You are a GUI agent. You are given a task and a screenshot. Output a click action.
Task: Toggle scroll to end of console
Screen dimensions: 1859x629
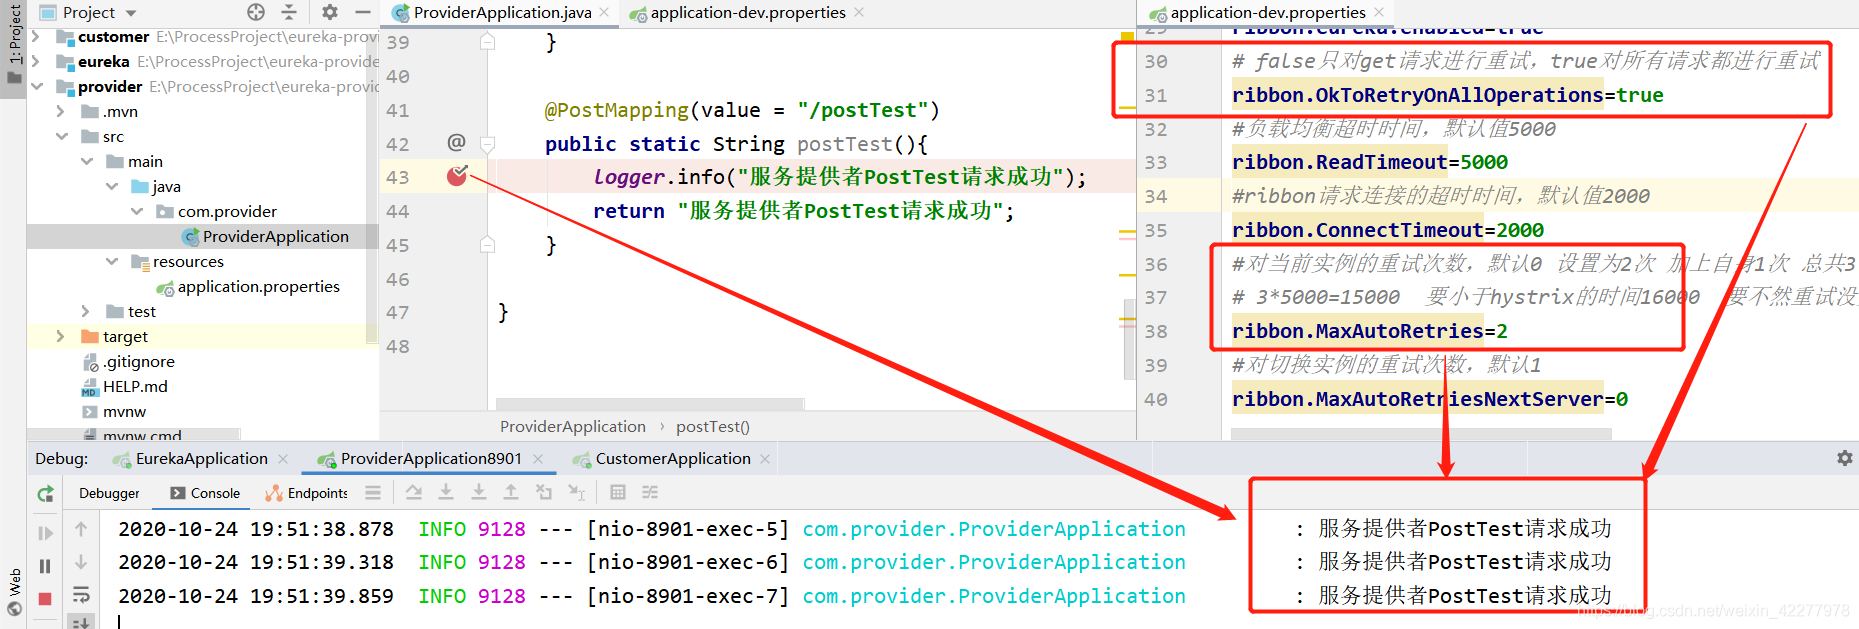tap(81, 622)
